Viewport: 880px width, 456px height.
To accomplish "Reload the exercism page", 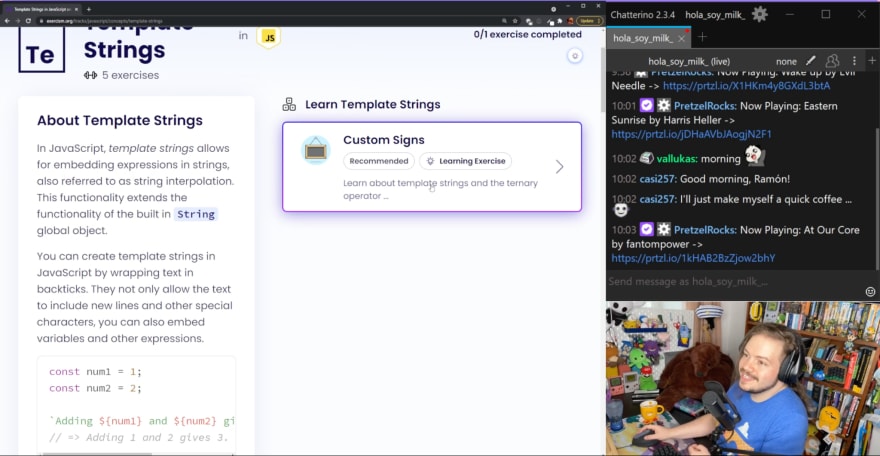I will pos(28,21).
